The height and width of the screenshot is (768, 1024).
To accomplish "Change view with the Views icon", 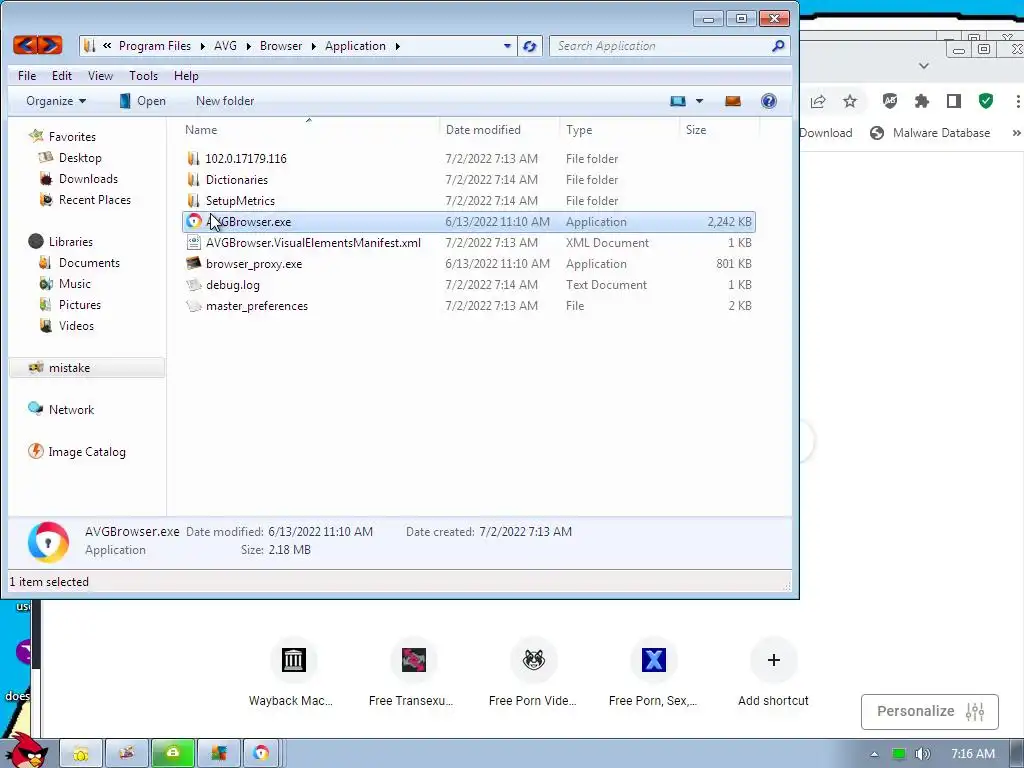I will point(678,101).
